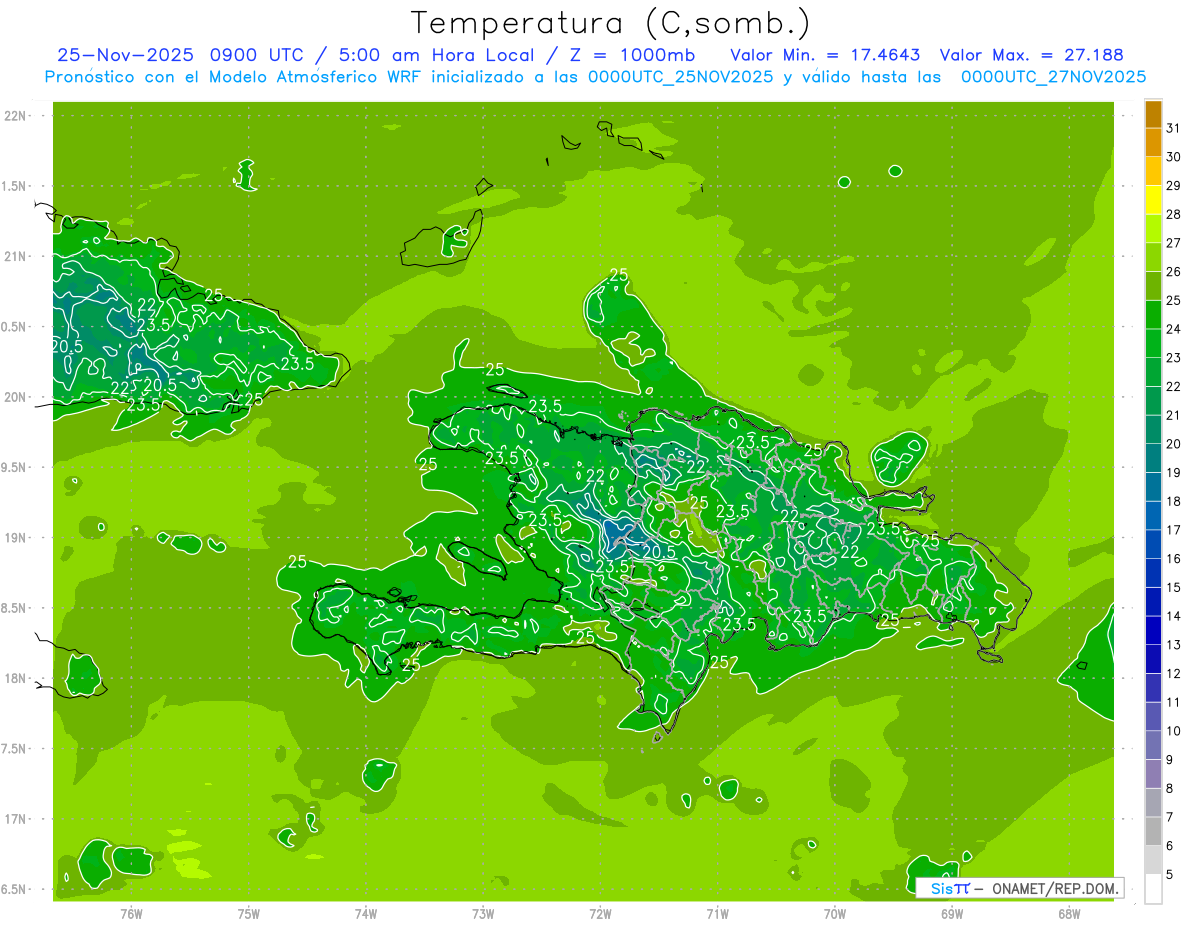Click the '18' color scale label
This screenshot has width=1200, height=927.
click(1174, 502)
